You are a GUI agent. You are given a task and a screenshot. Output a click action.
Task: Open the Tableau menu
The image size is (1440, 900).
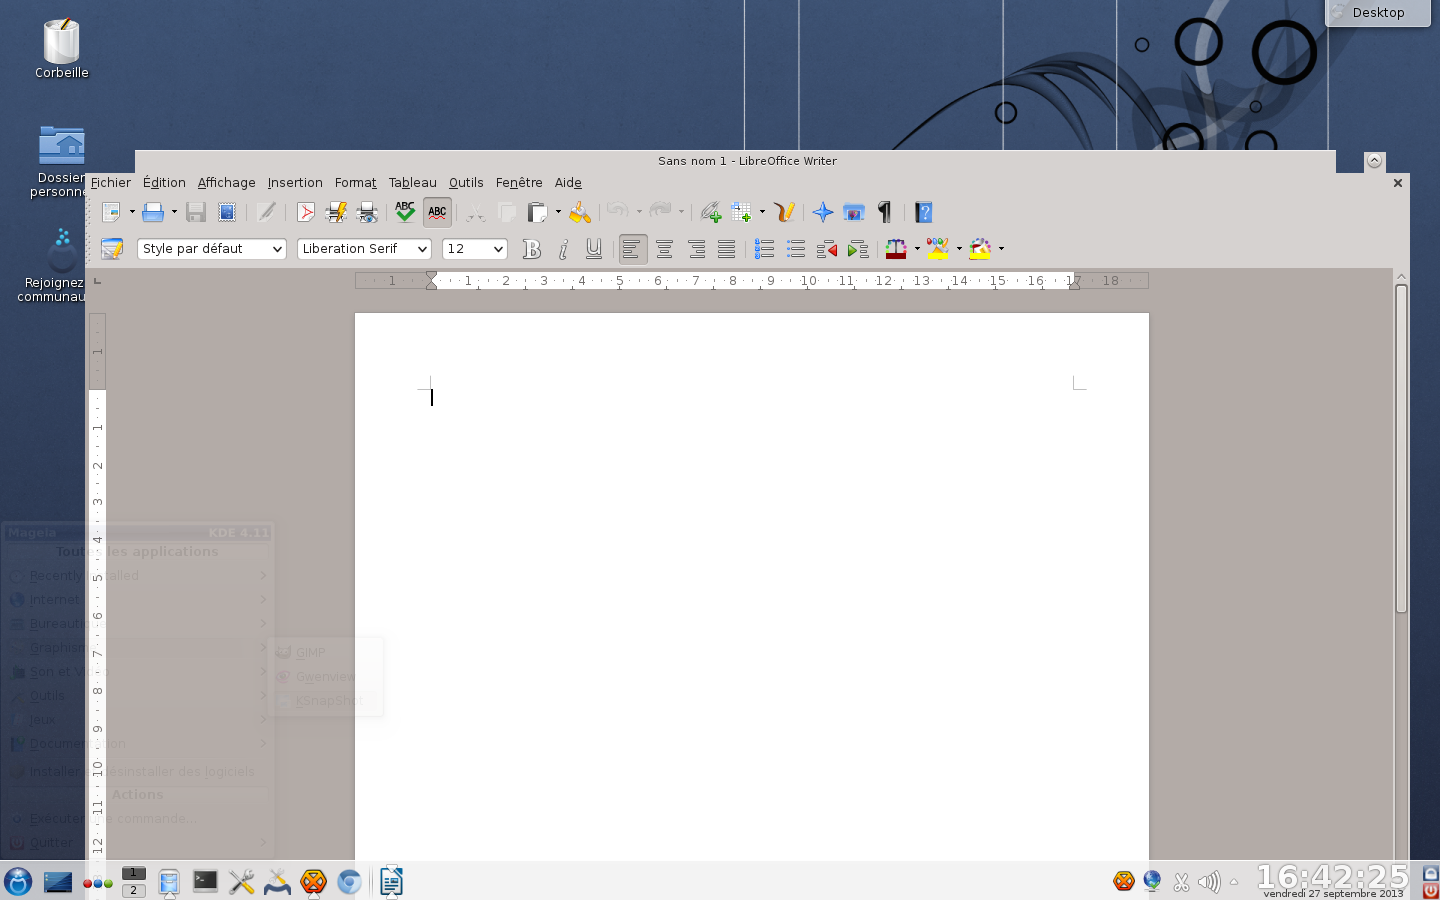(413, 183)
